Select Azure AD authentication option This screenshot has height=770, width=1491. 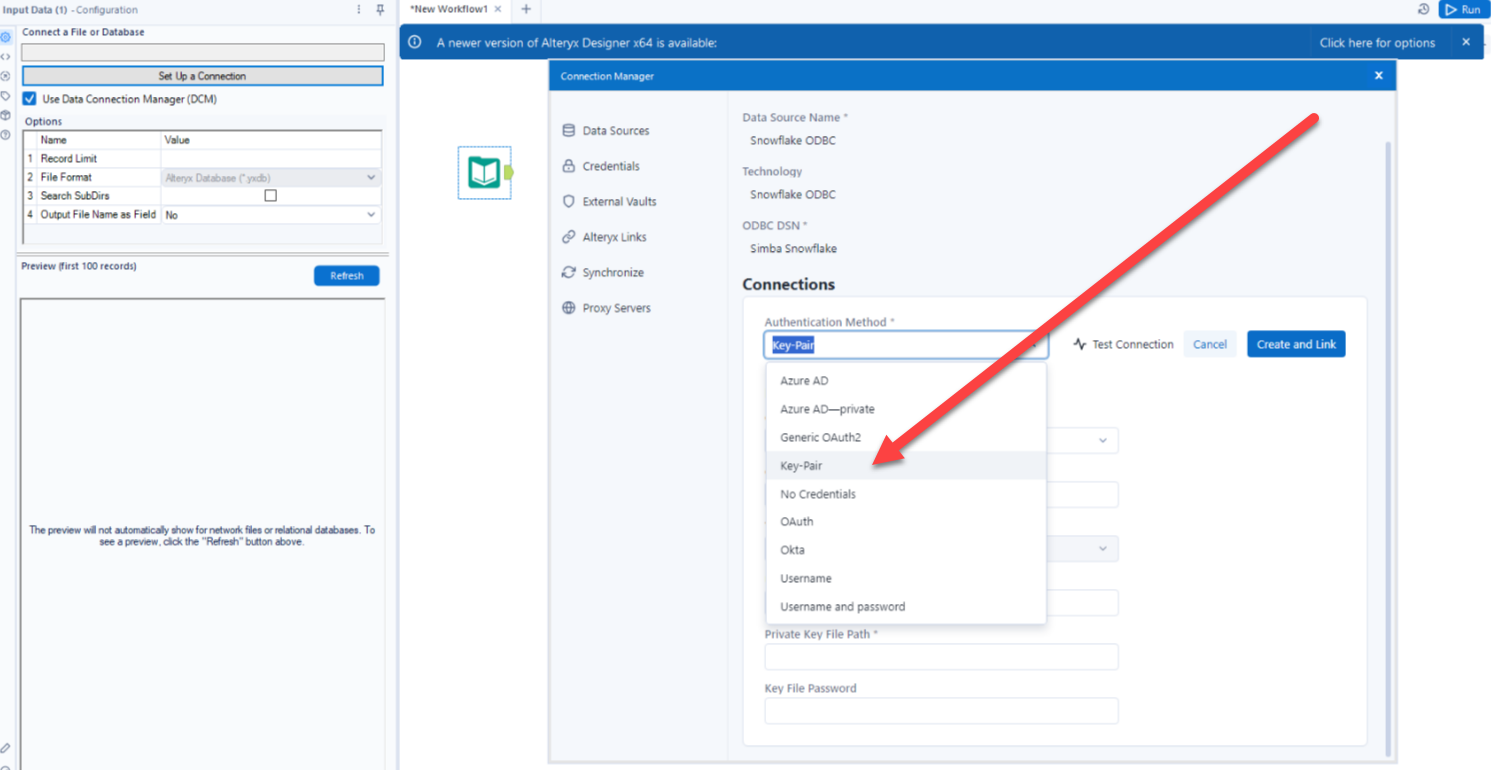tap(906, 381)
